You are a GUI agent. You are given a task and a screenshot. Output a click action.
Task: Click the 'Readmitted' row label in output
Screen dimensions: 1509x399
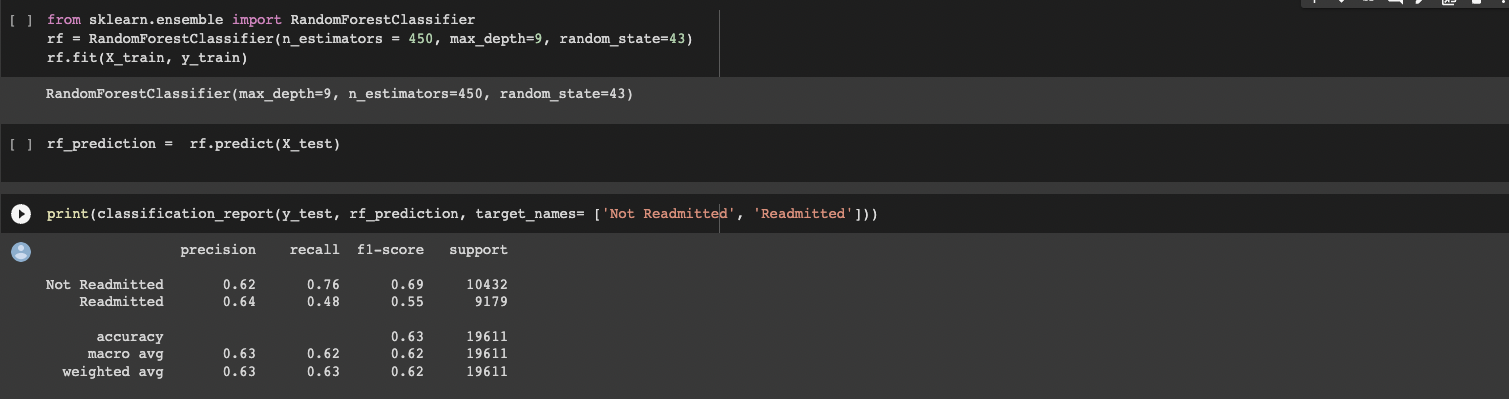click(x=122, y=302)
